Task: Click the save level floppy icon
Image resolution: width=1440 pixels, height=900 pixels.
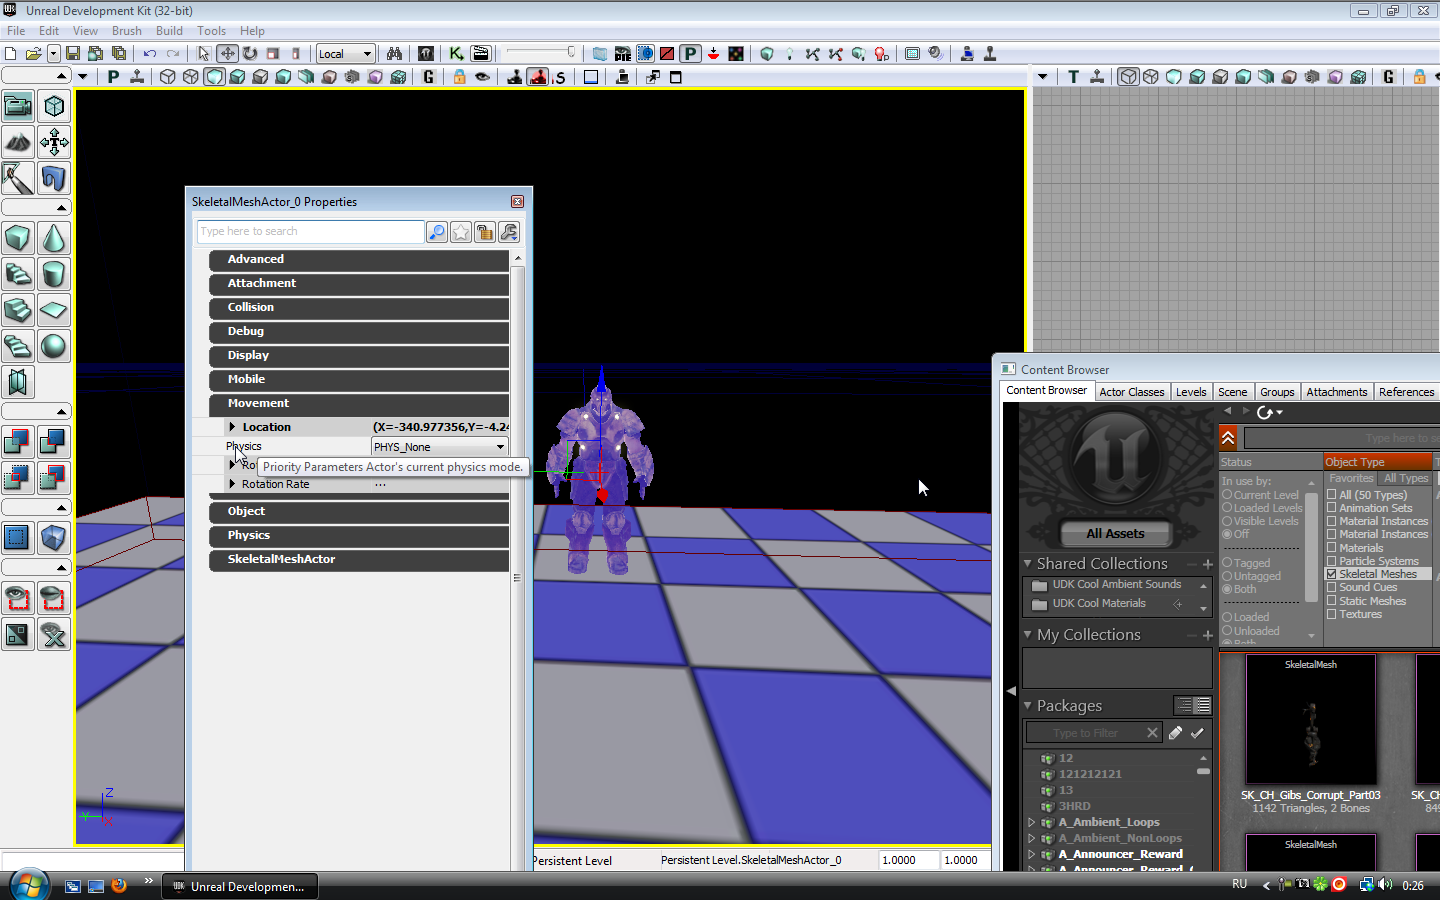Action: pos(73,54)
